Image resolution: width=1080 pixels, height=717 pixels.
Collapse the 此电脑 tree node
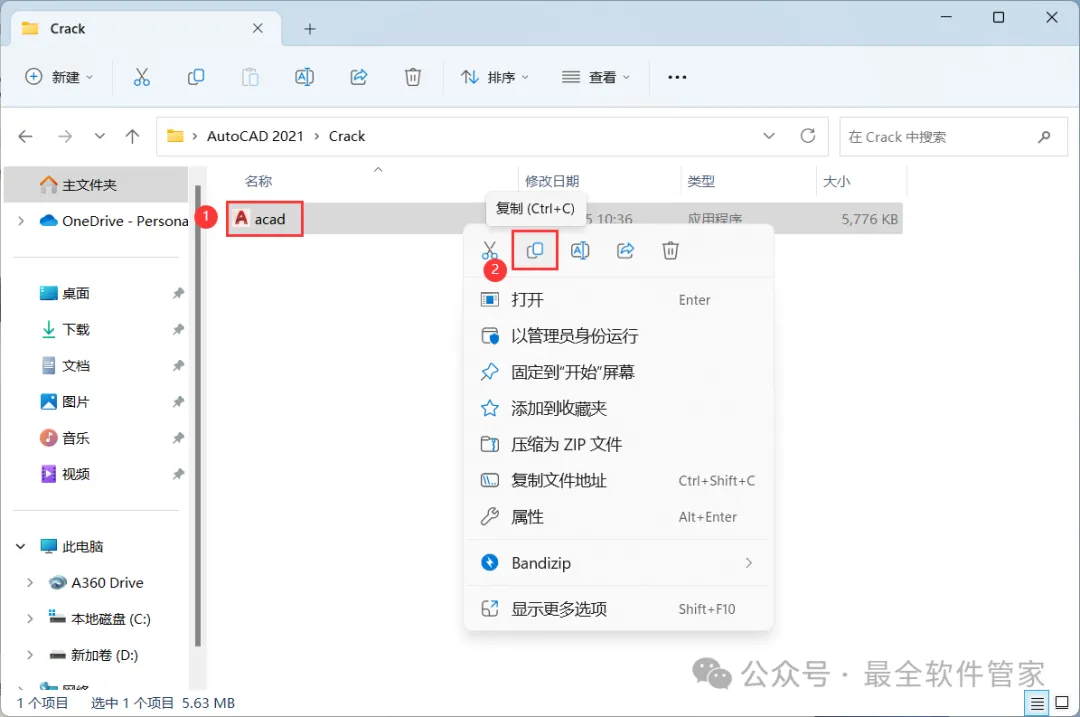point(21,546)
